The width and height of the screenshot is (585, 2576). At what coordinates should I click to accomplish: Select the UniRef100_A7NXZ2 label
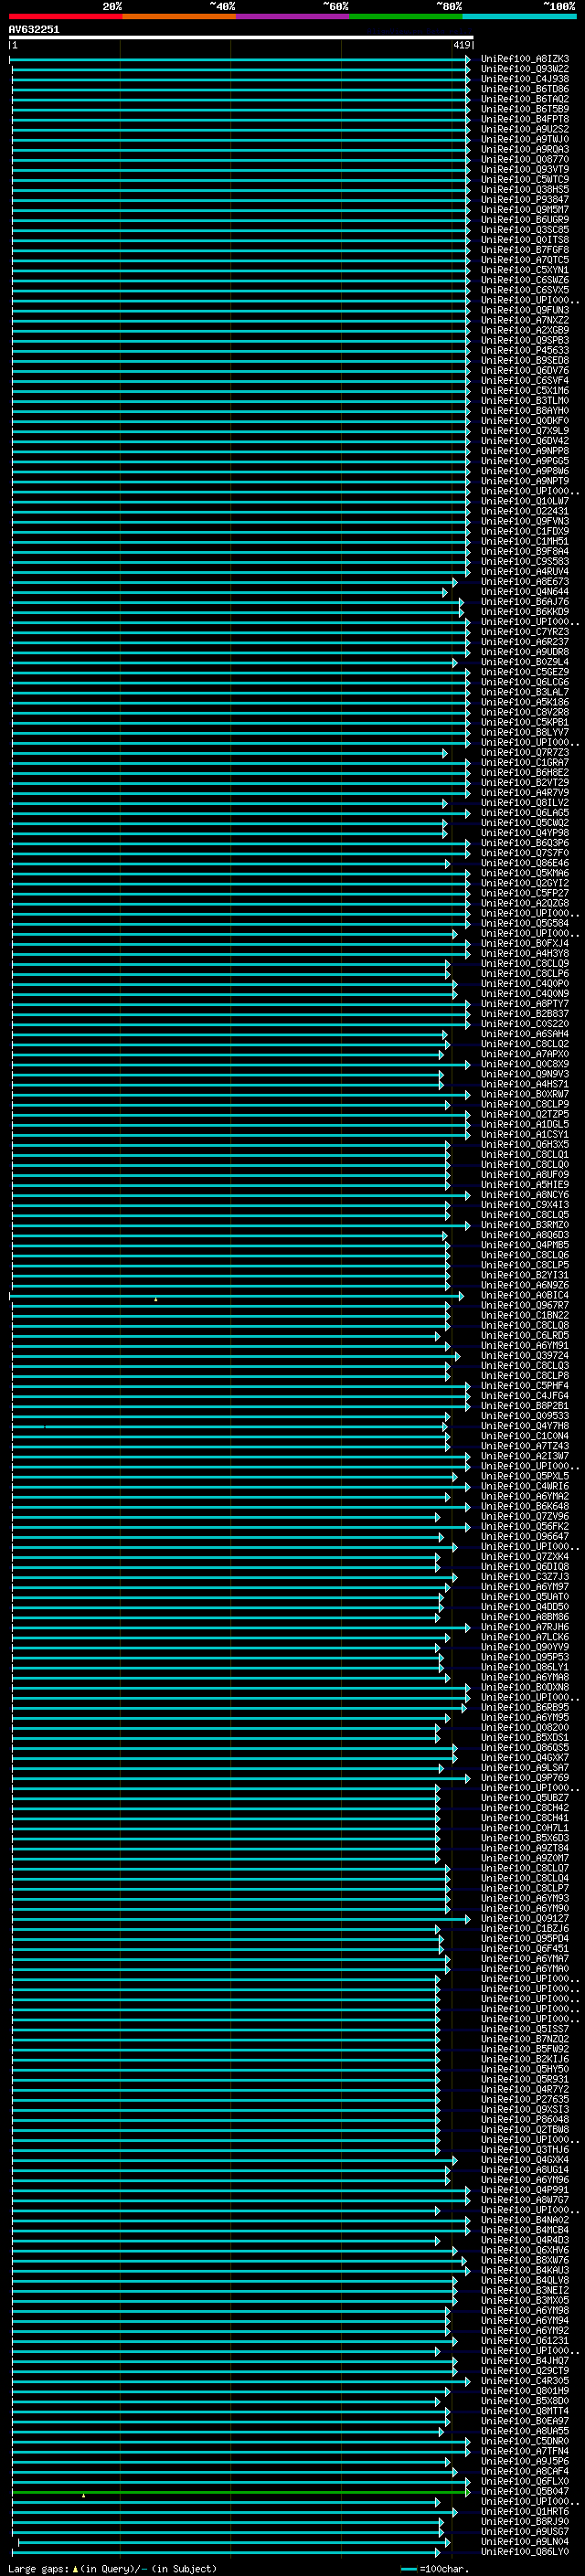(x=524, y=320)
